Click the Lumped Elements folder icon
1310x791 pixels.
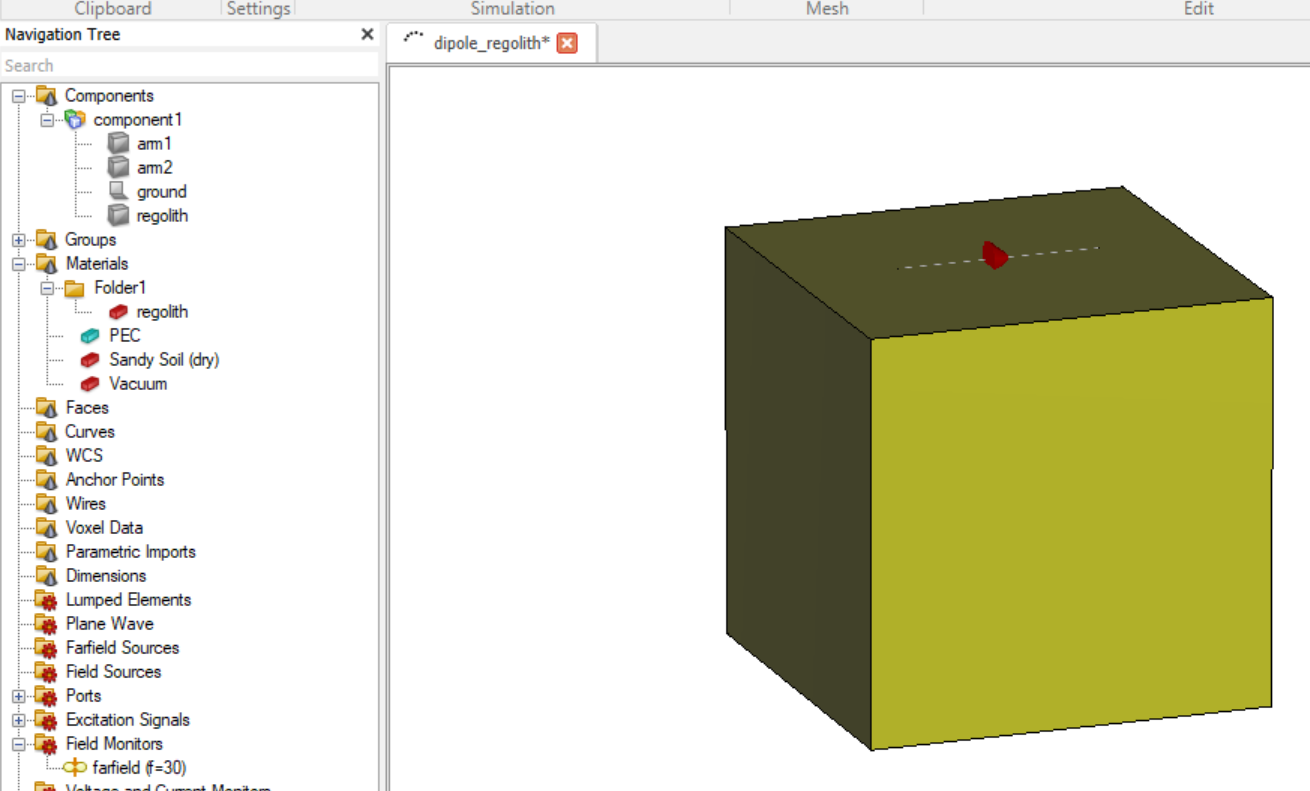click(x=47, y=600)
